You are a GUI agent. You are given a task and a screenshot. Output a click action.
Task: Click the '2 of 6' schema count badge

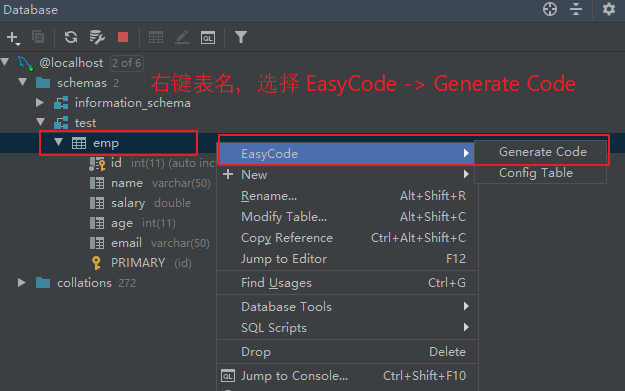[x=127, y=63]
